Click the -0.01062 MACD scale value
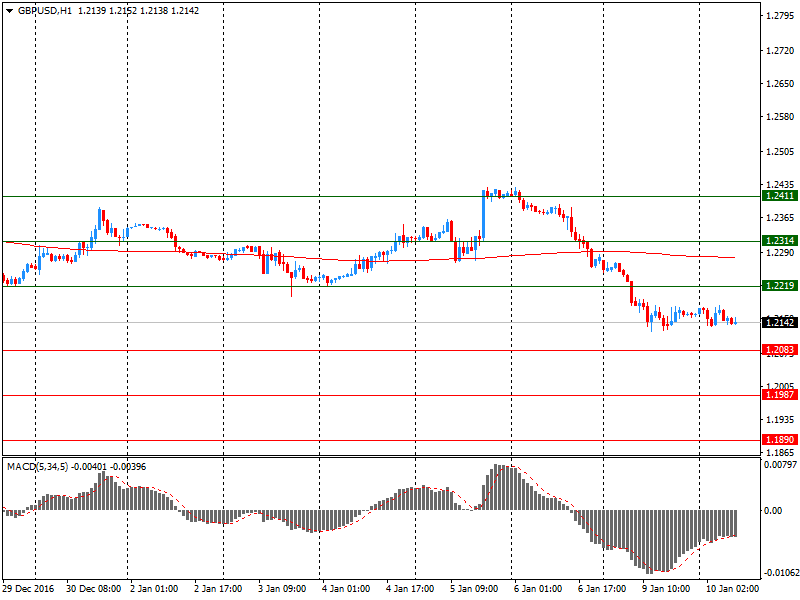 click(781, 573)
